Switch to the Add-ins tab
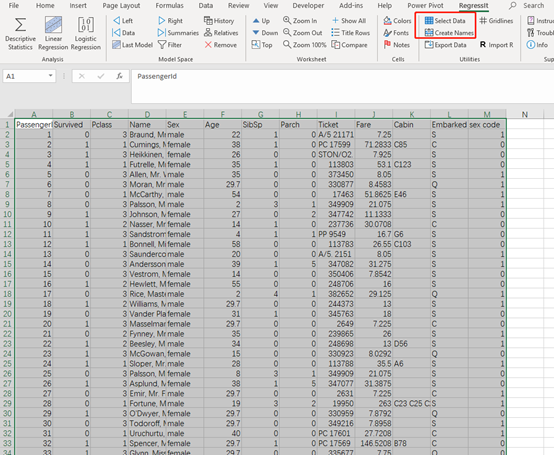 pos(351,6)
